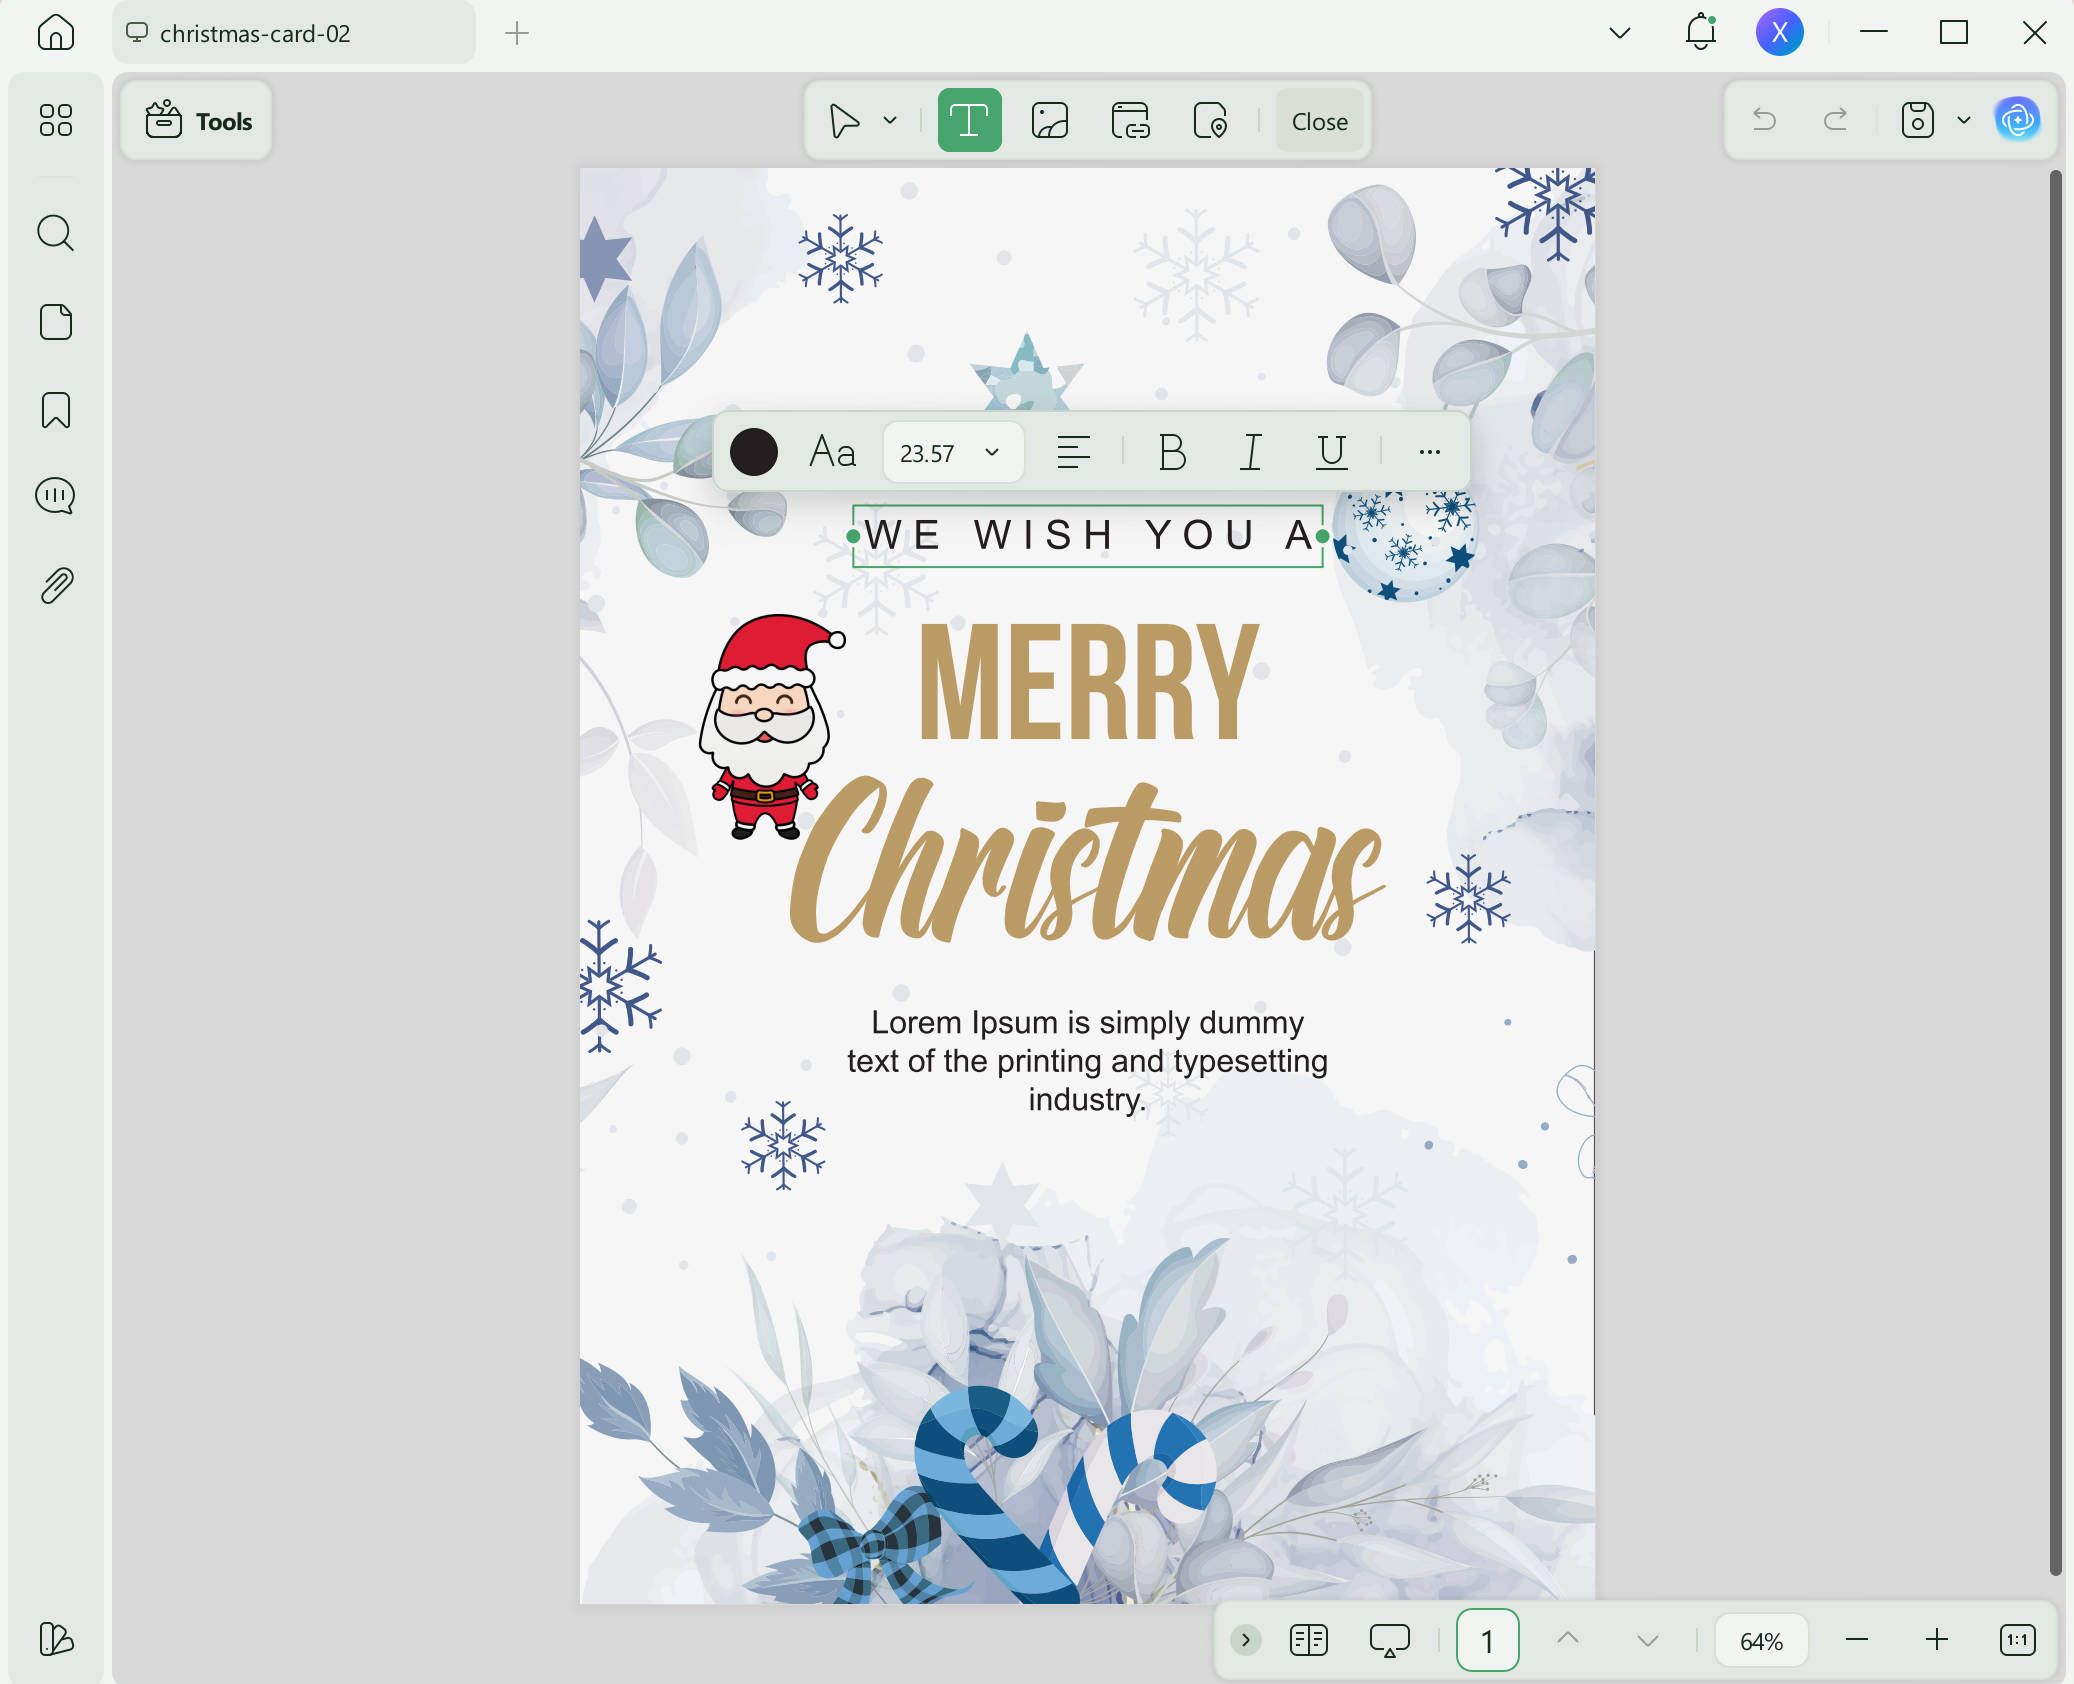The image size is (2074, 1684).
Task: Click the vertical scrollbar
Action: coord(2055,872)
